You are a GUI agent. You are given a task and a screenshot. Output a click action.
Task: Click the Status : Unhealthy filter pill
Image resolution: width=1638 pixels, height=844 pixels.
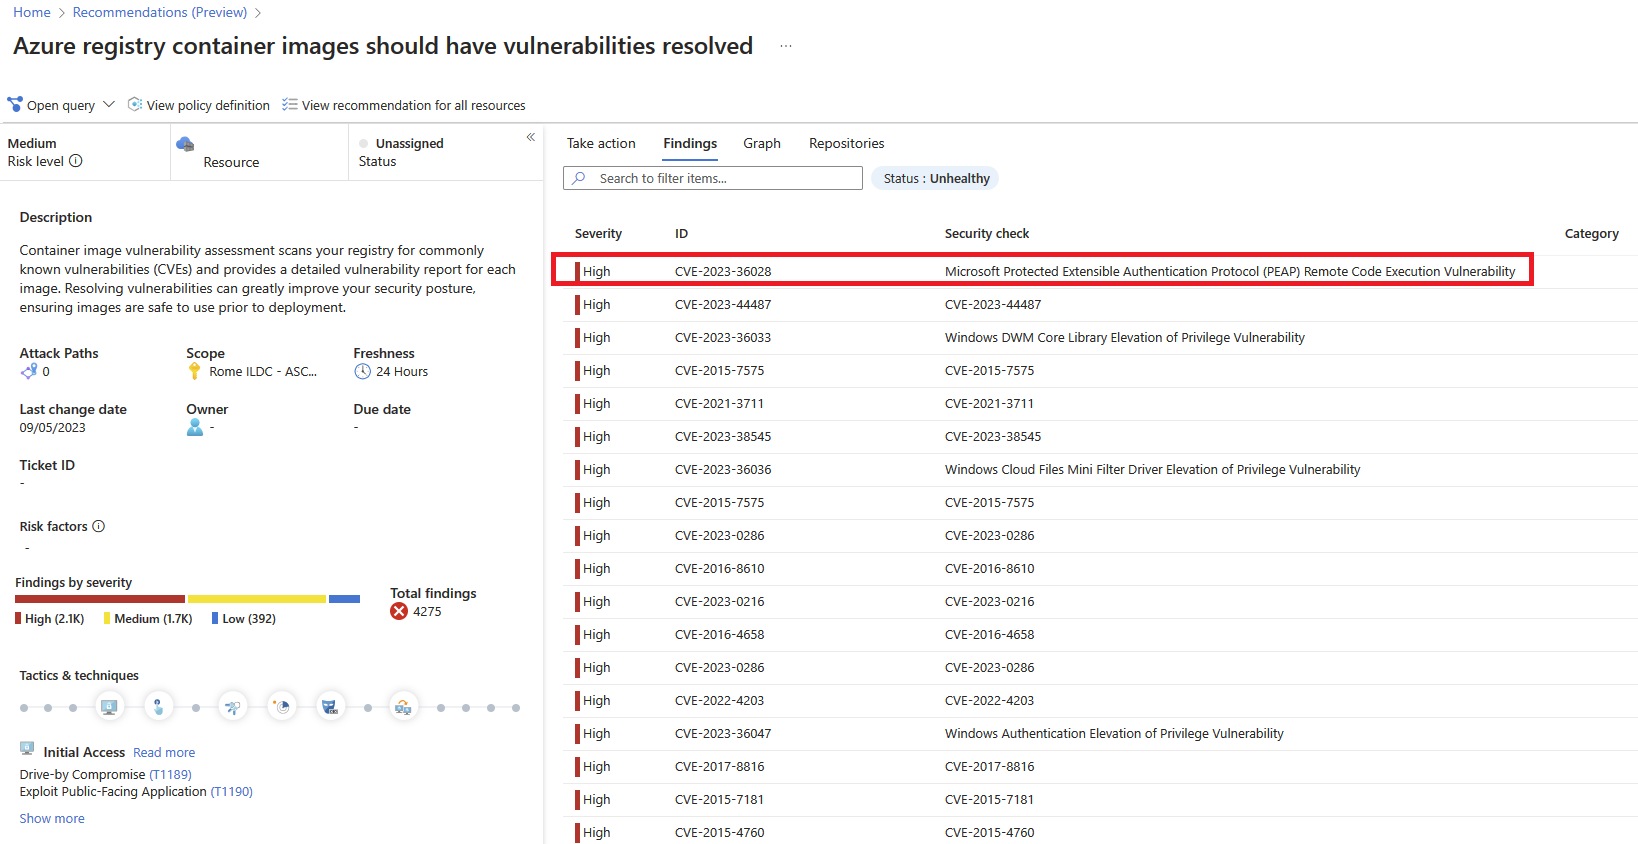click(x=936, y=178)
